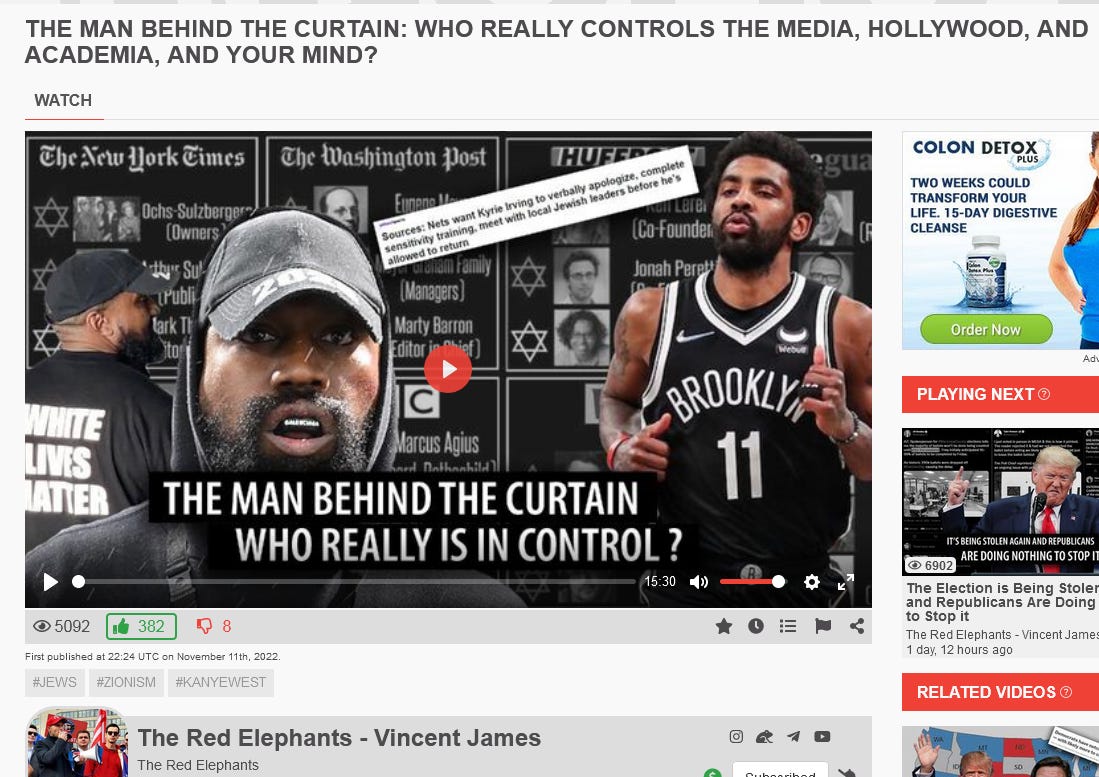The width and height of the screenshot is (1099, 777).
Task: Like the video with thumbs-up 382
Action: coord(141,626)
